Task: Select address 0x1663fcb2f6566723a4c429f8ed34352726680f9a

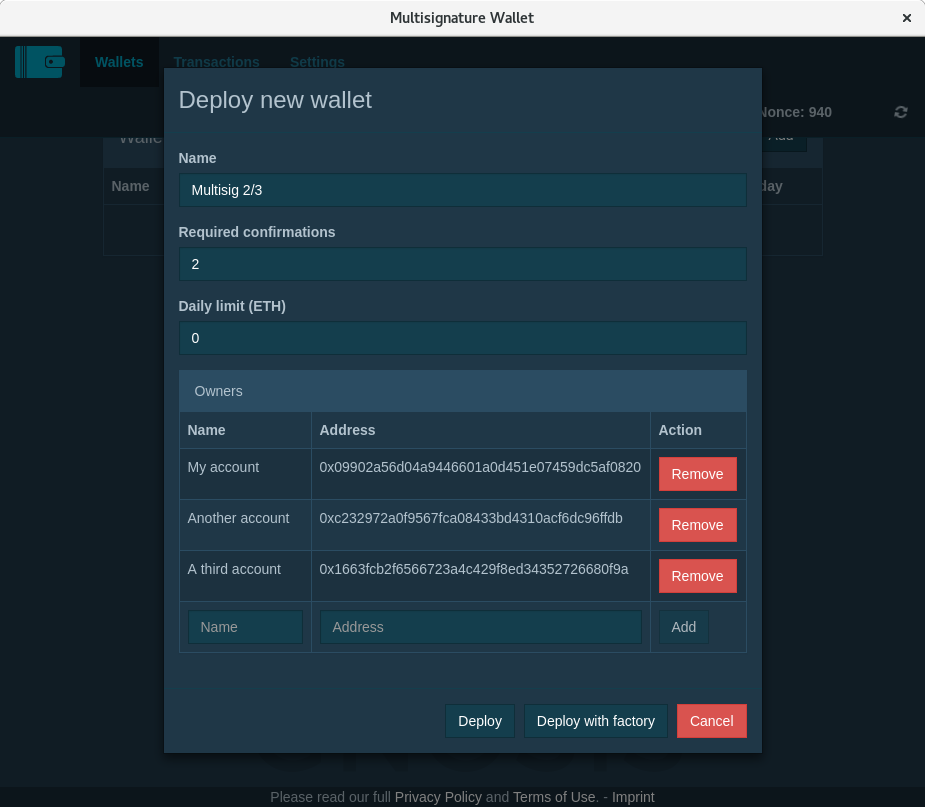Action: pos(474,569)
